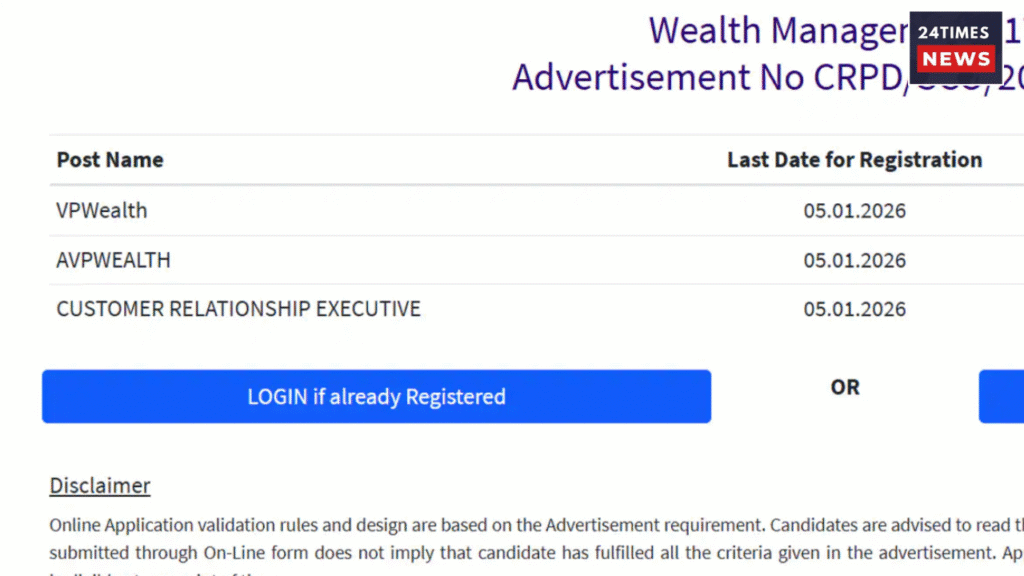Click the VPWealth registration date 05.01.2026

click(854, 211)
